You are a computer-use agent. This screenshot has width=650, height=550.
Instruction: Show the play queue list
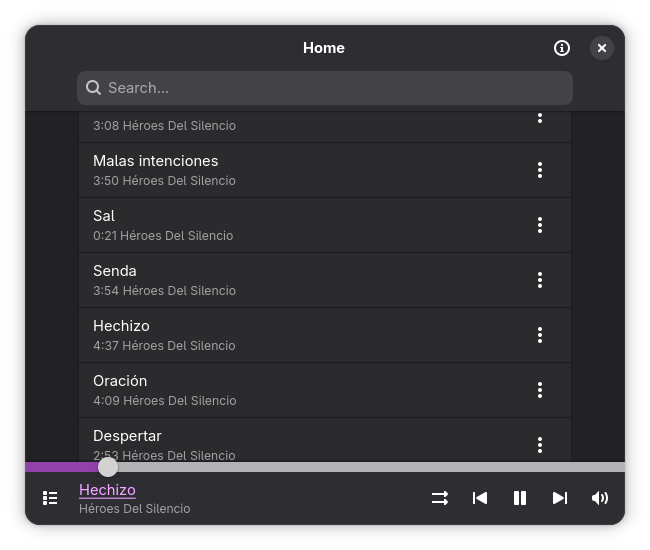click(50, 498)
